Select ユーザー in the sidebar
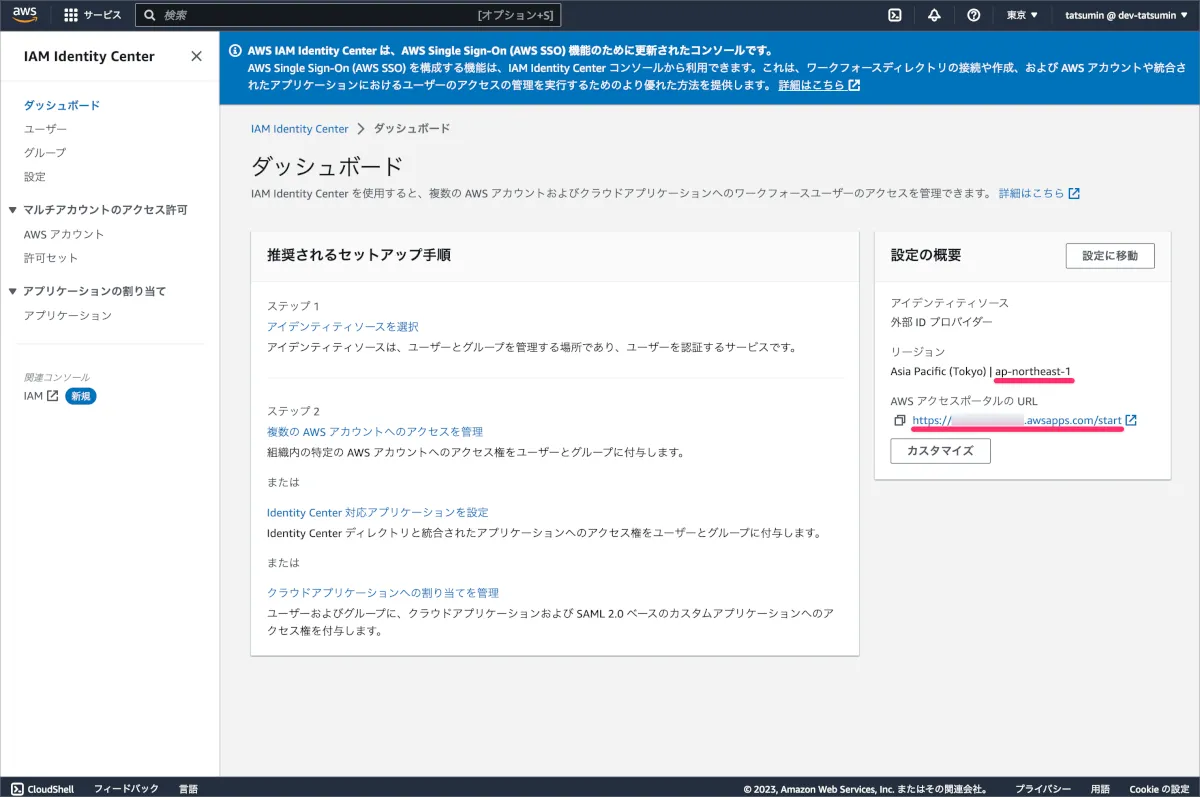The width and height of the screenshot is (1200, 797). coord(45,129)
